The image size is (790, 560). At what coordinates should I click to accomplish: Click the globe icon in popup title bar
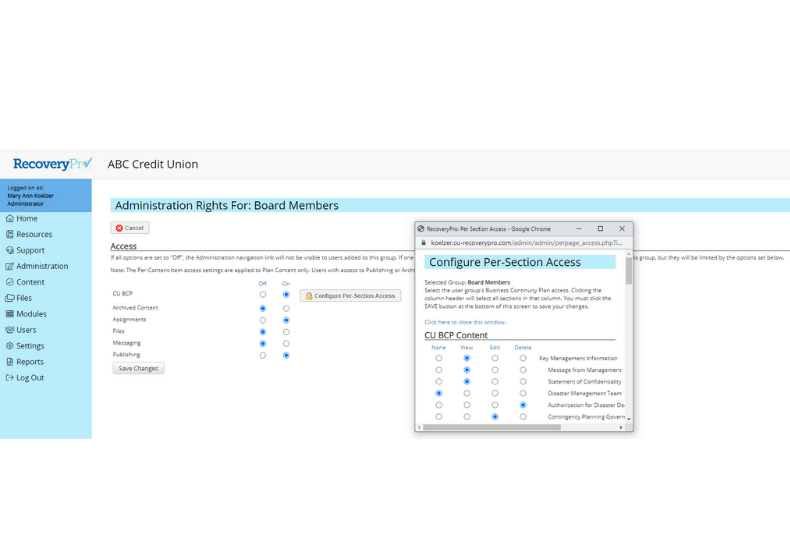click(x=421, y=229)
